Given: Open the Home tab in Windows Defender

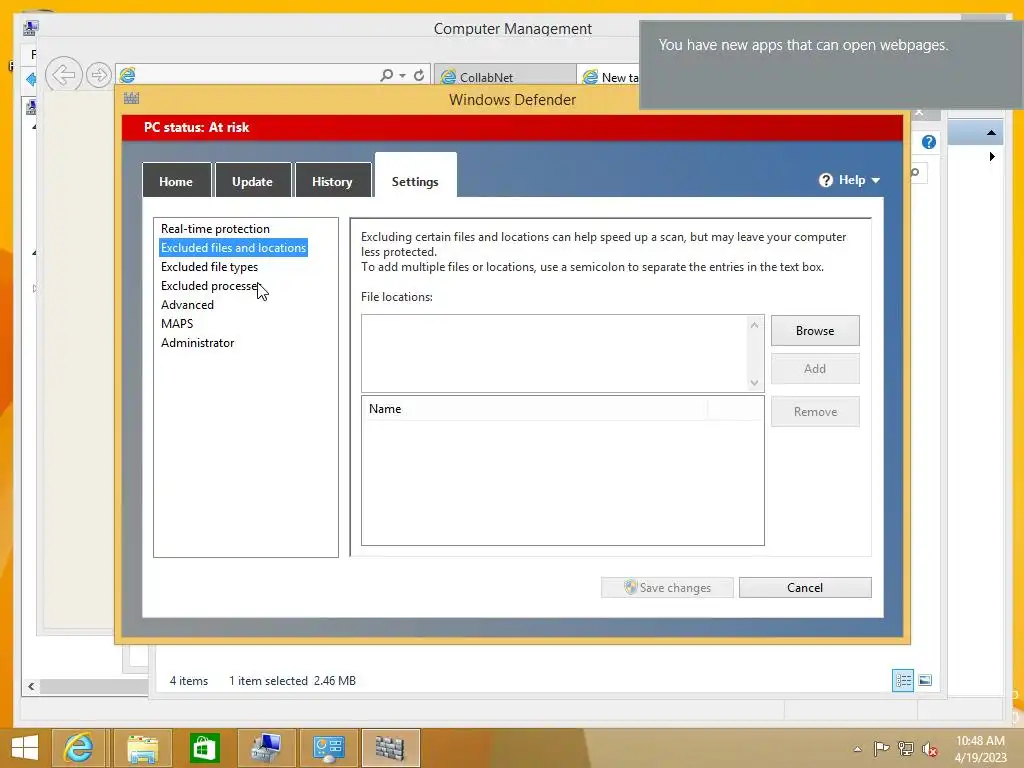Looking at the screenshot, I should coord(176,181).
